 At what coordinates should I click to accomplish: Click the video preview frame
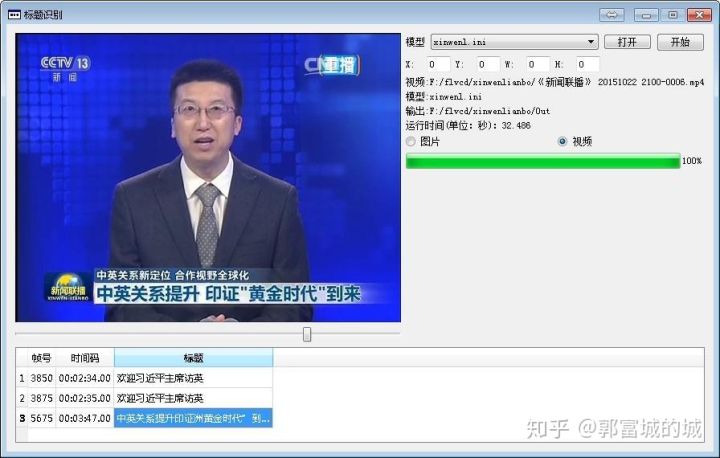tap(208, 177)
